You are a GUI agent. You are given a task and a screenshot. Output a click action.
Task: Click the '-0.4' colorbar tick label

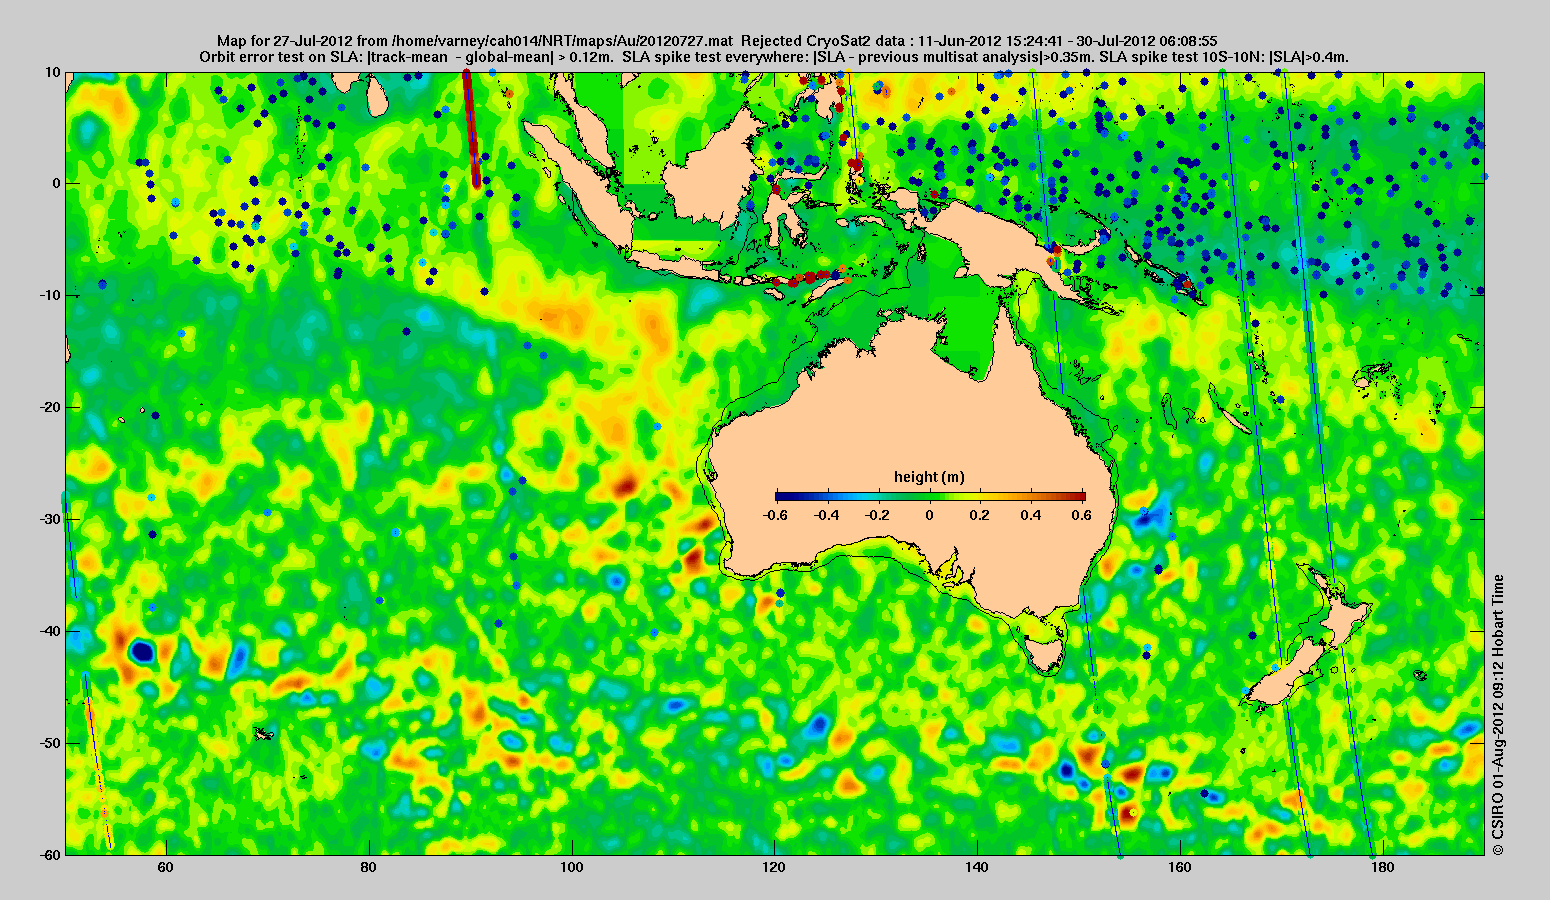point(825,515)
